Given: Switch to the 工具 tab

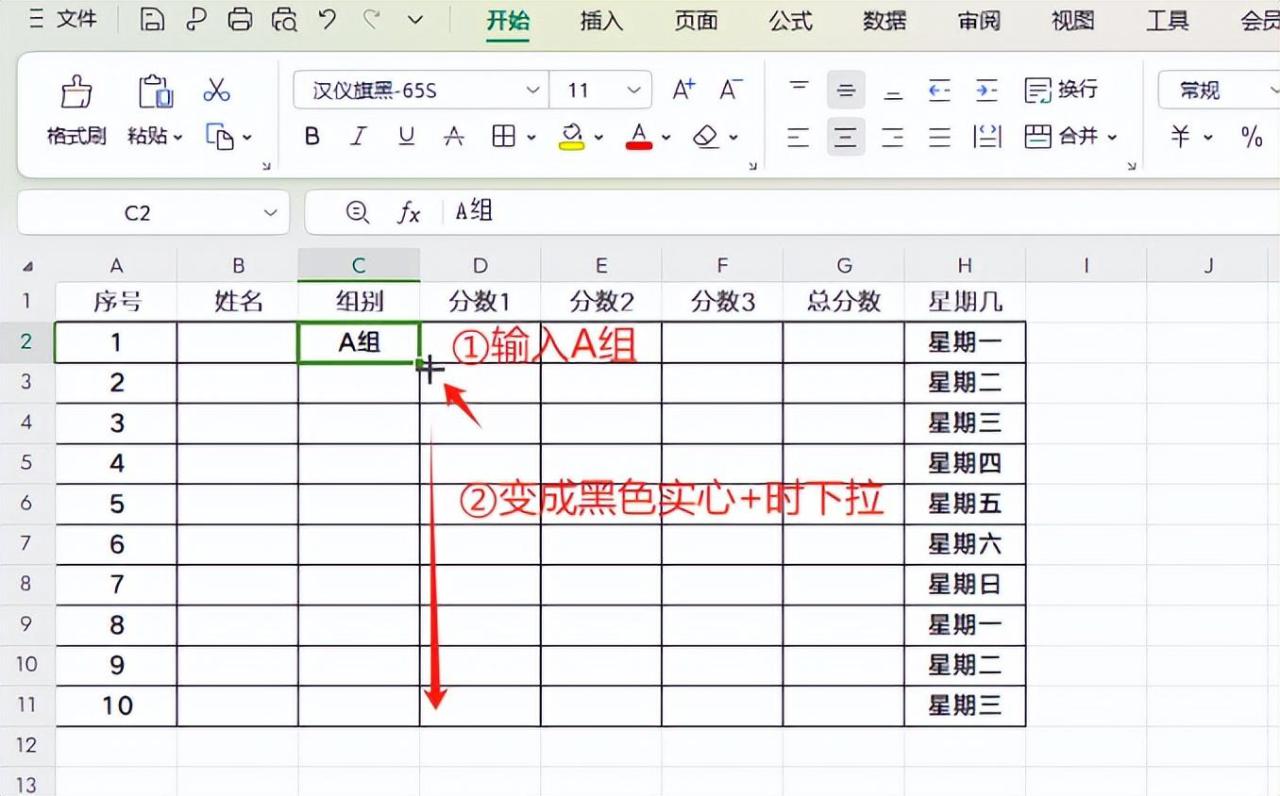Looking at the screenshot, I should coord(1167,20).
